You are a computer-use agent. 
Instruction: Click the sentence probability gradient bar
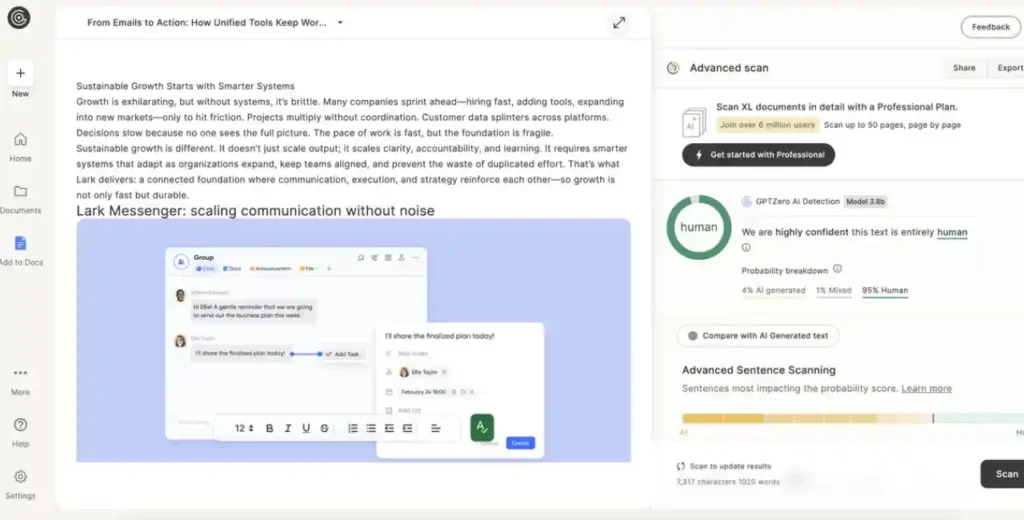(853, 418)
